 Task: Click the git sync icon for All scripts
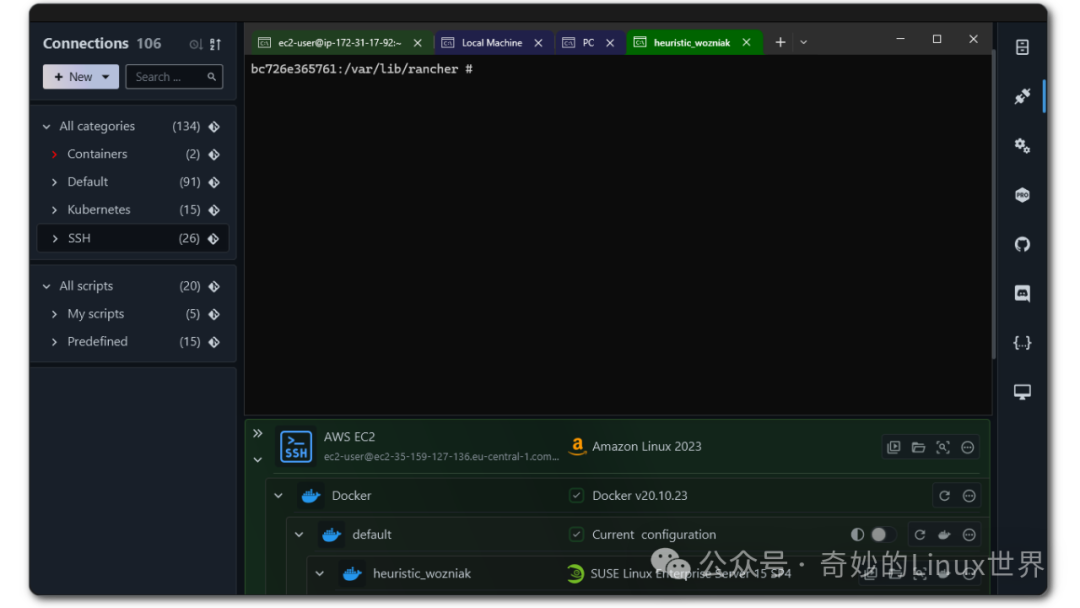click(x=214, y=286)
